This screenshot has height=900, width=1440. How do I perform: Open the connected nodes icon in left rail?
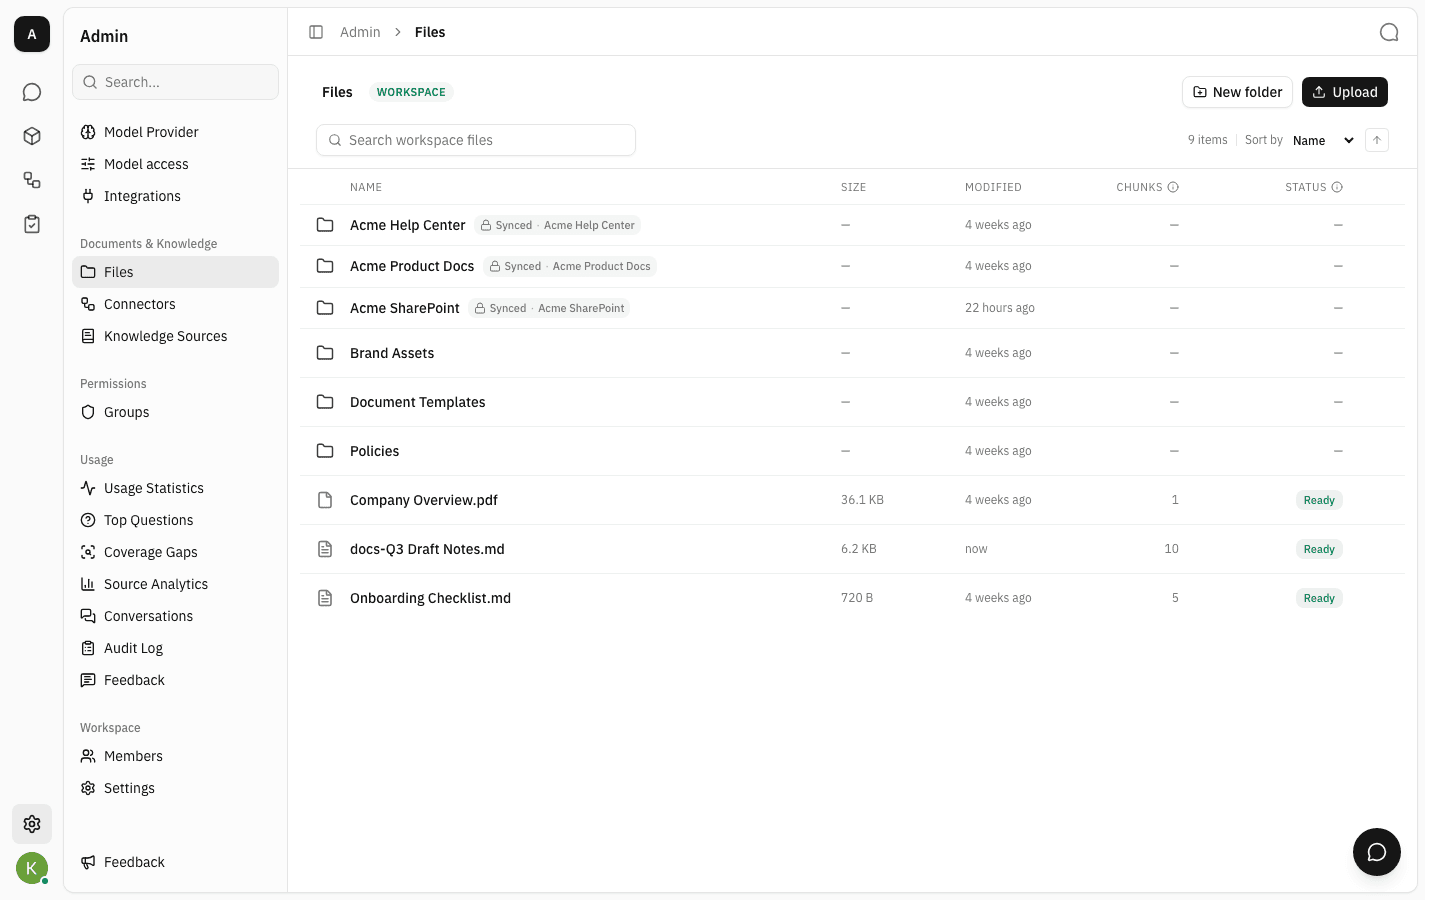point(32,180)
